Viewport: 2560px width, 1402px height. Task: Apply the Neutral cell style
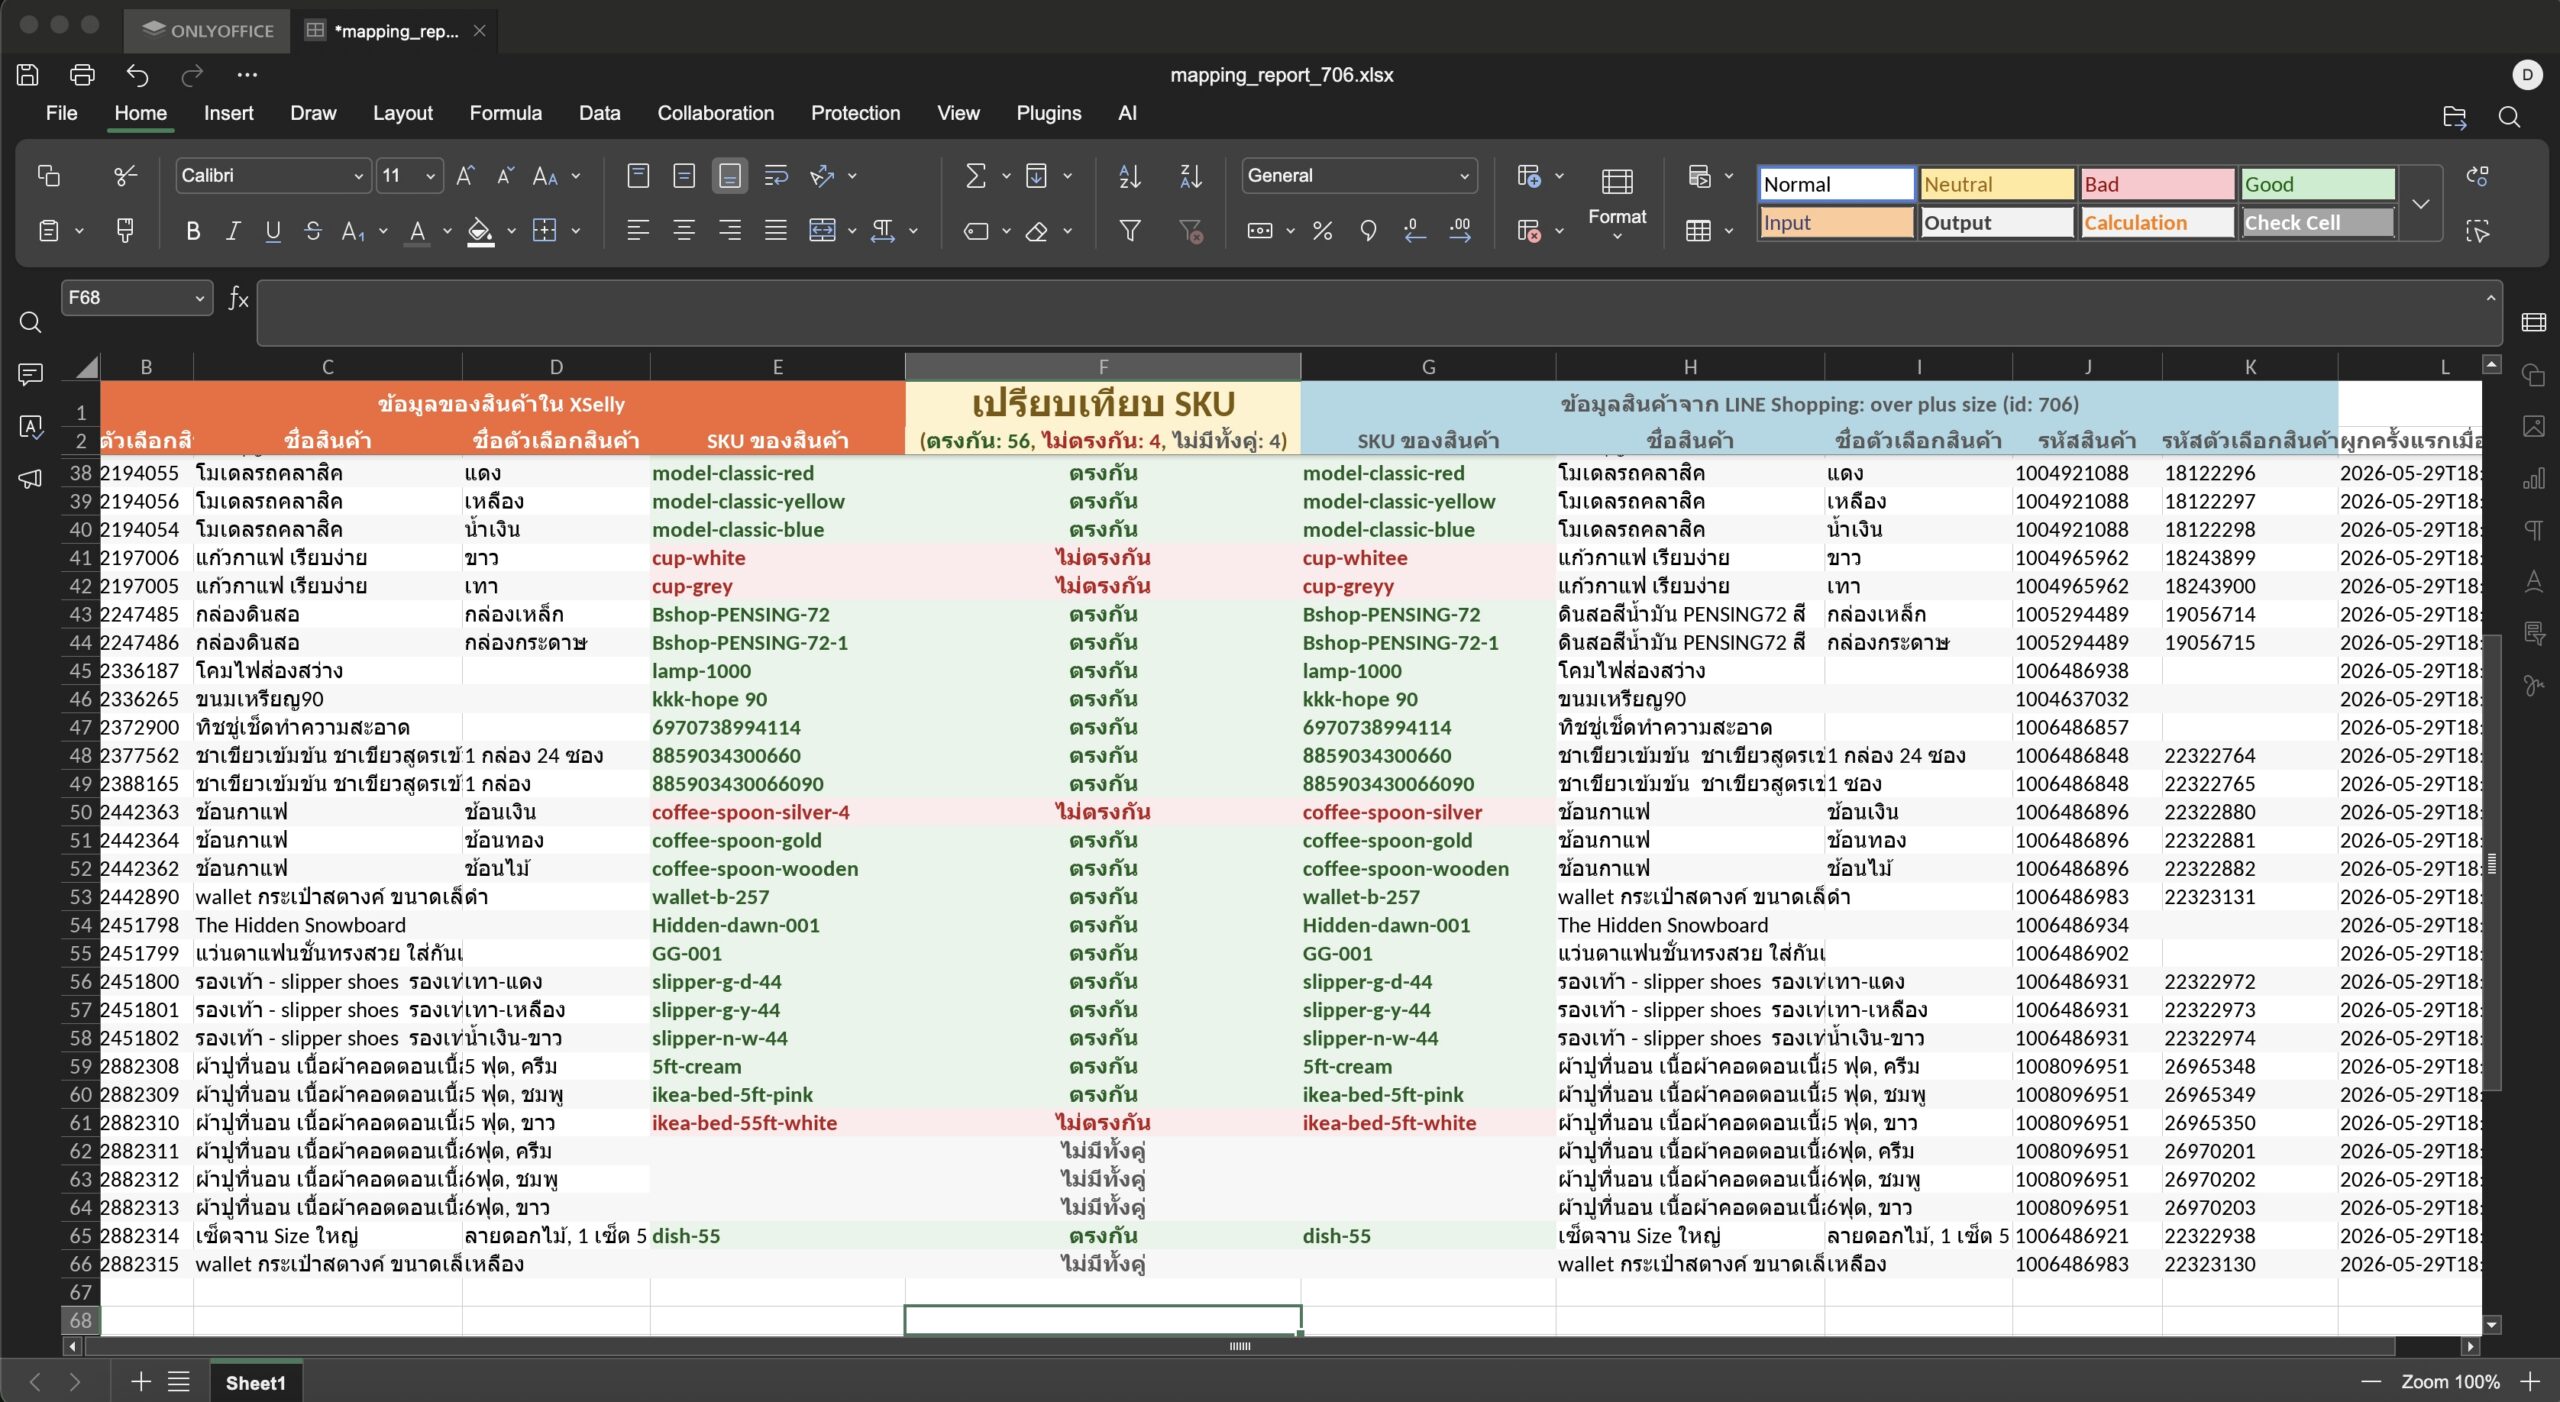[x=1996, y=185]
